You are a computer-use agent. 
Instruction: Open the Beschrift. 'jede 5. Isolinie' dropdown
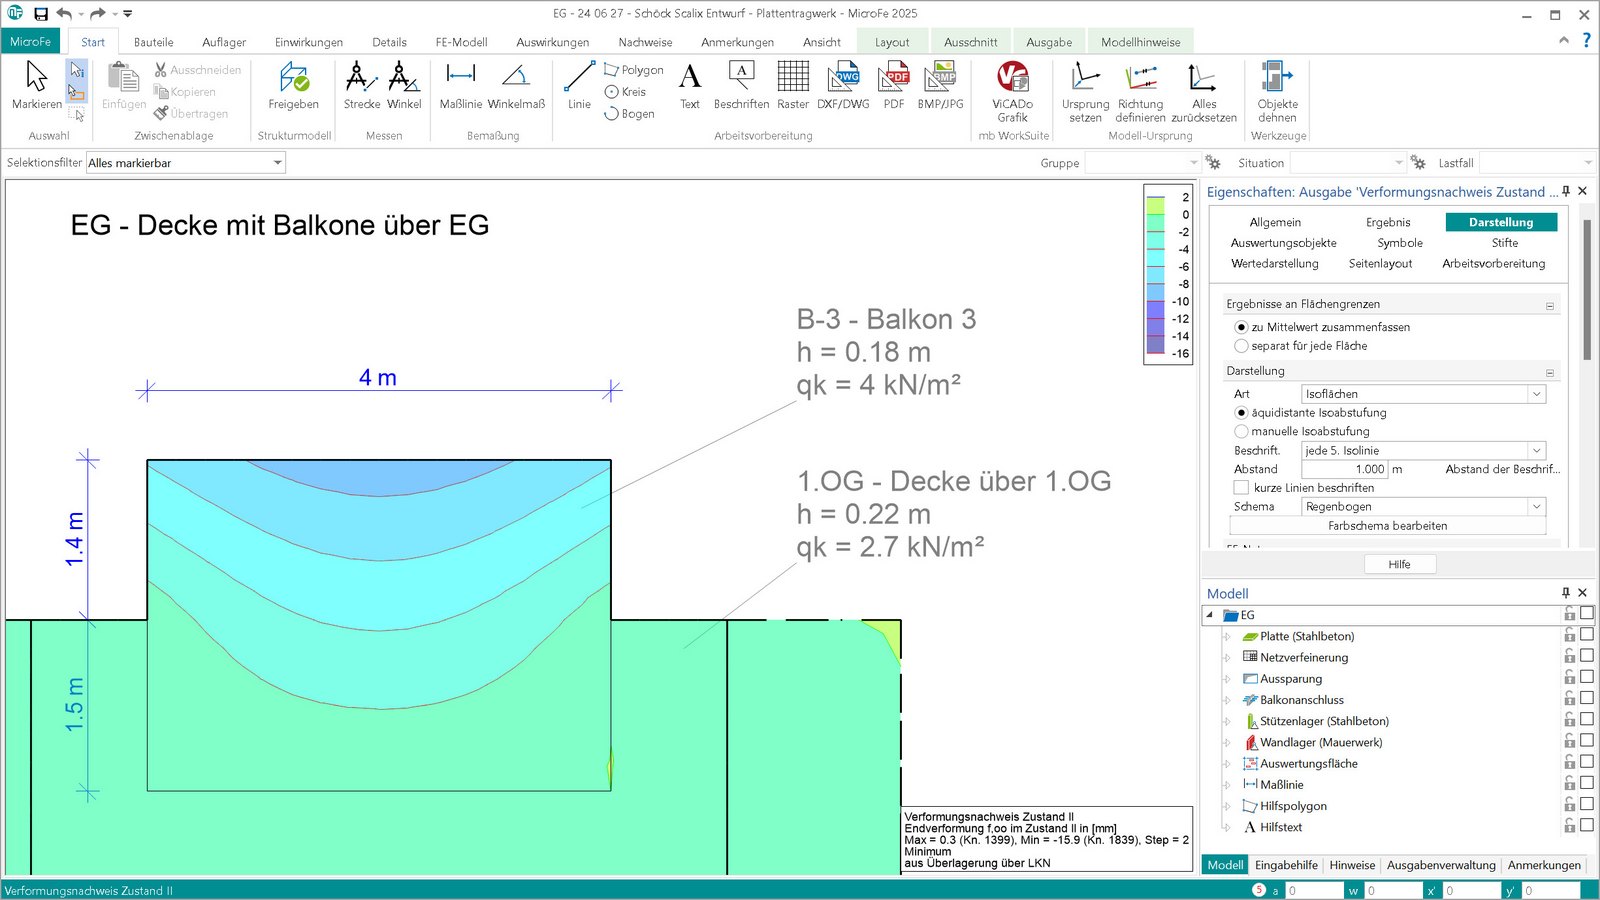[x=1536, y=451]
